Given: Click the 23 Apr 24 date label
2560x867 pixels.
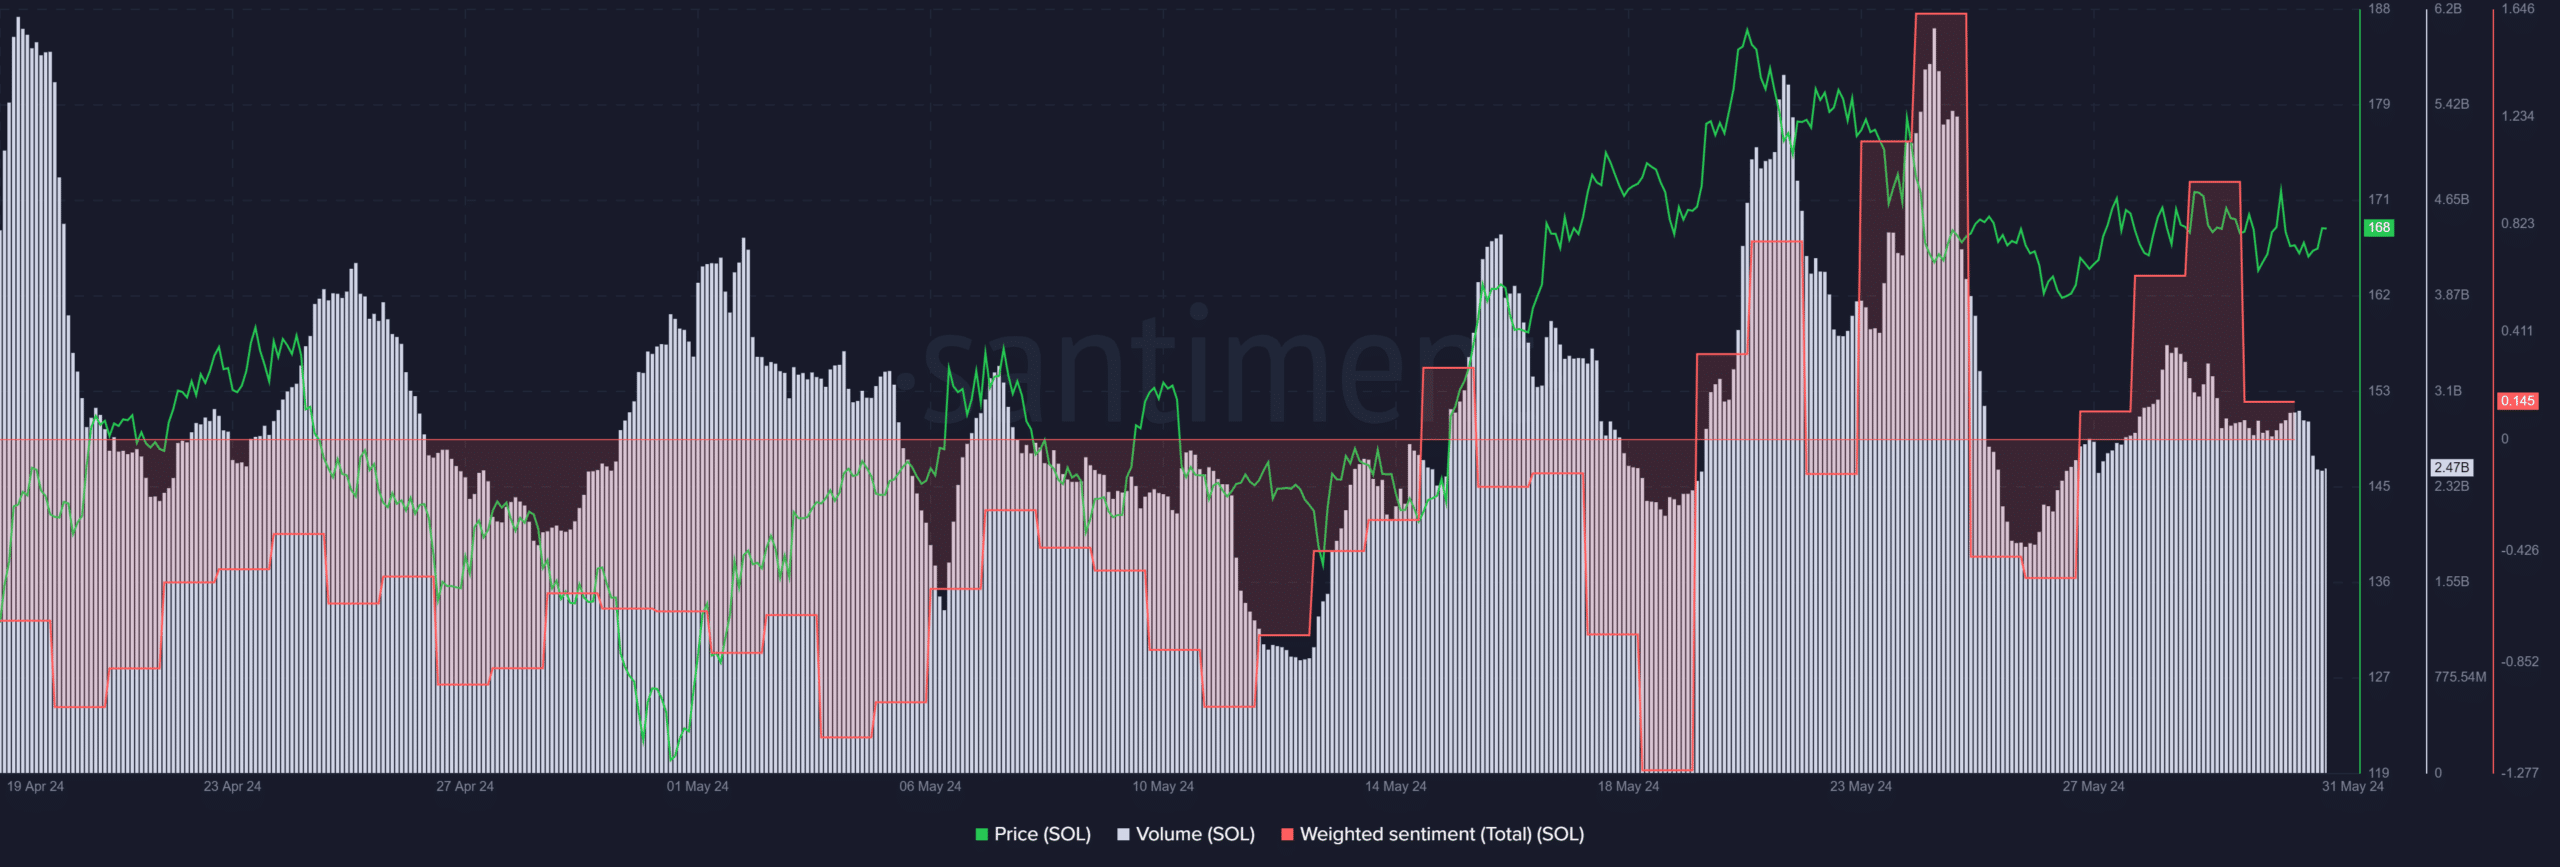Looking at the screenshot, I should (x=232, y=787).
